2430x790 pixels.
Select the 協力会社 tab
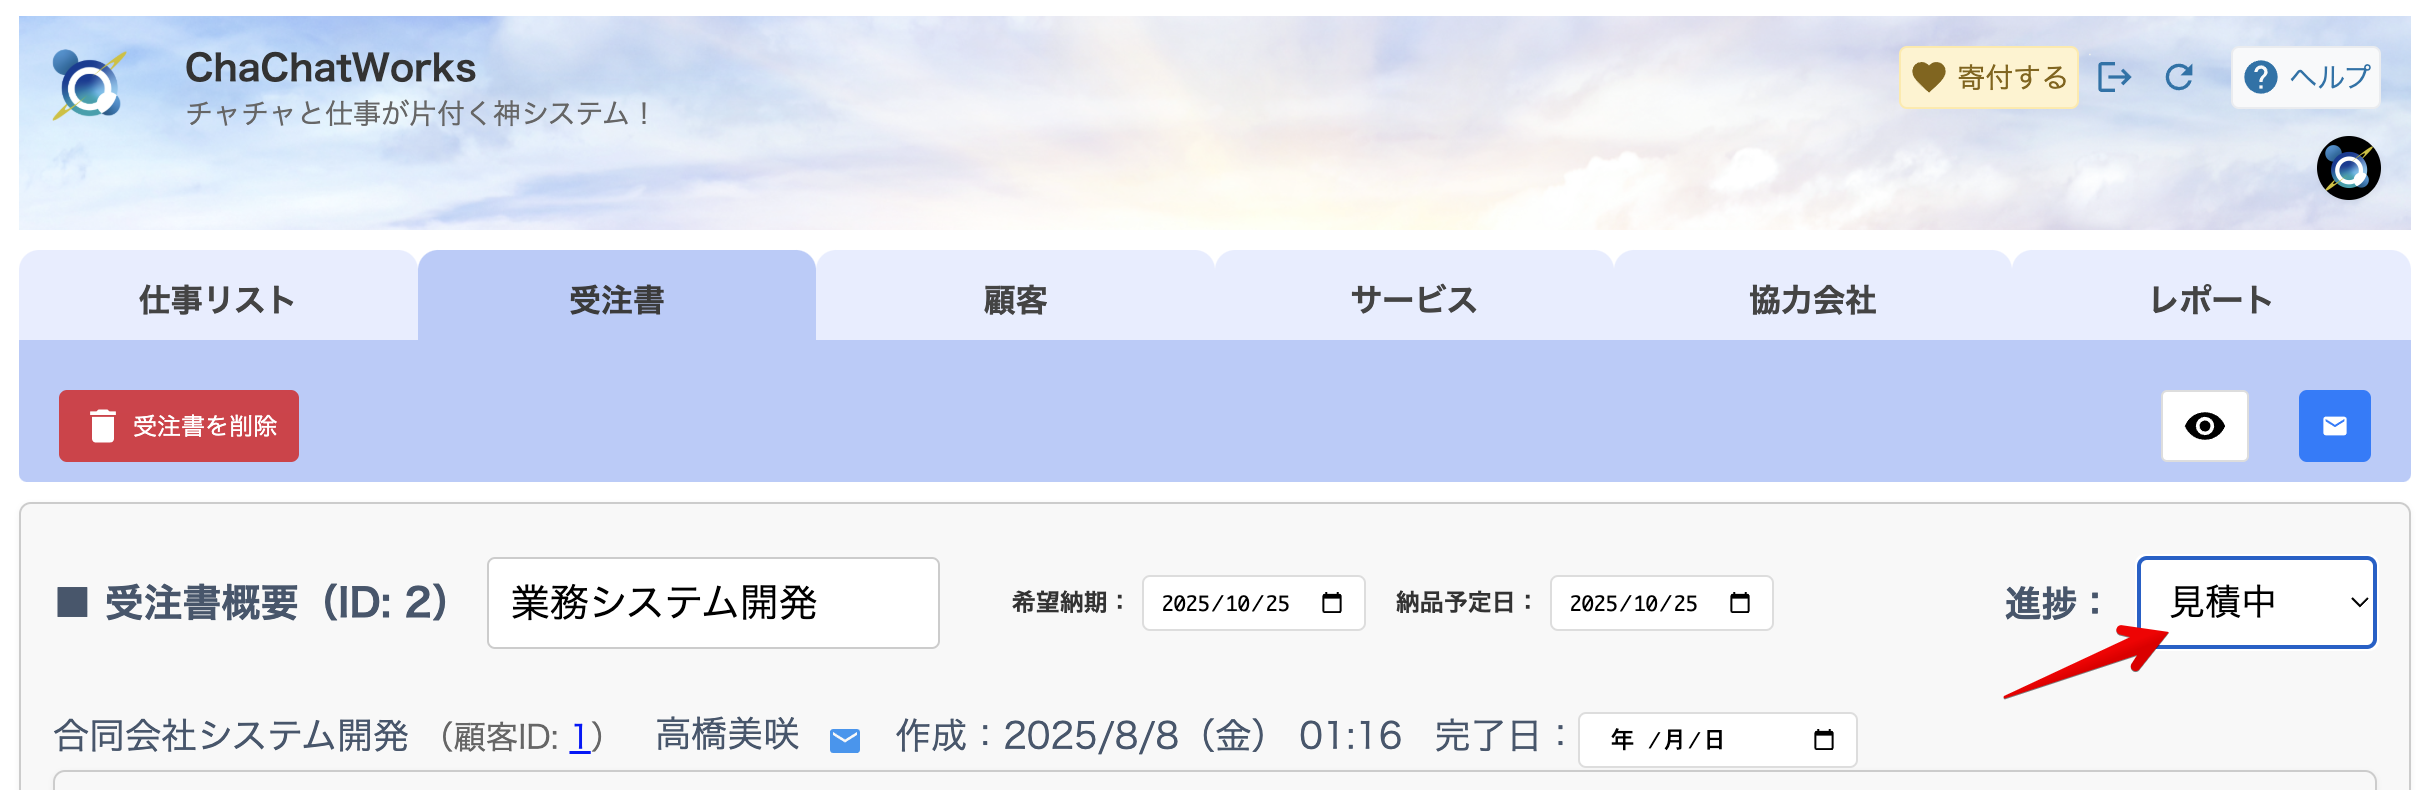(1812, 298)
